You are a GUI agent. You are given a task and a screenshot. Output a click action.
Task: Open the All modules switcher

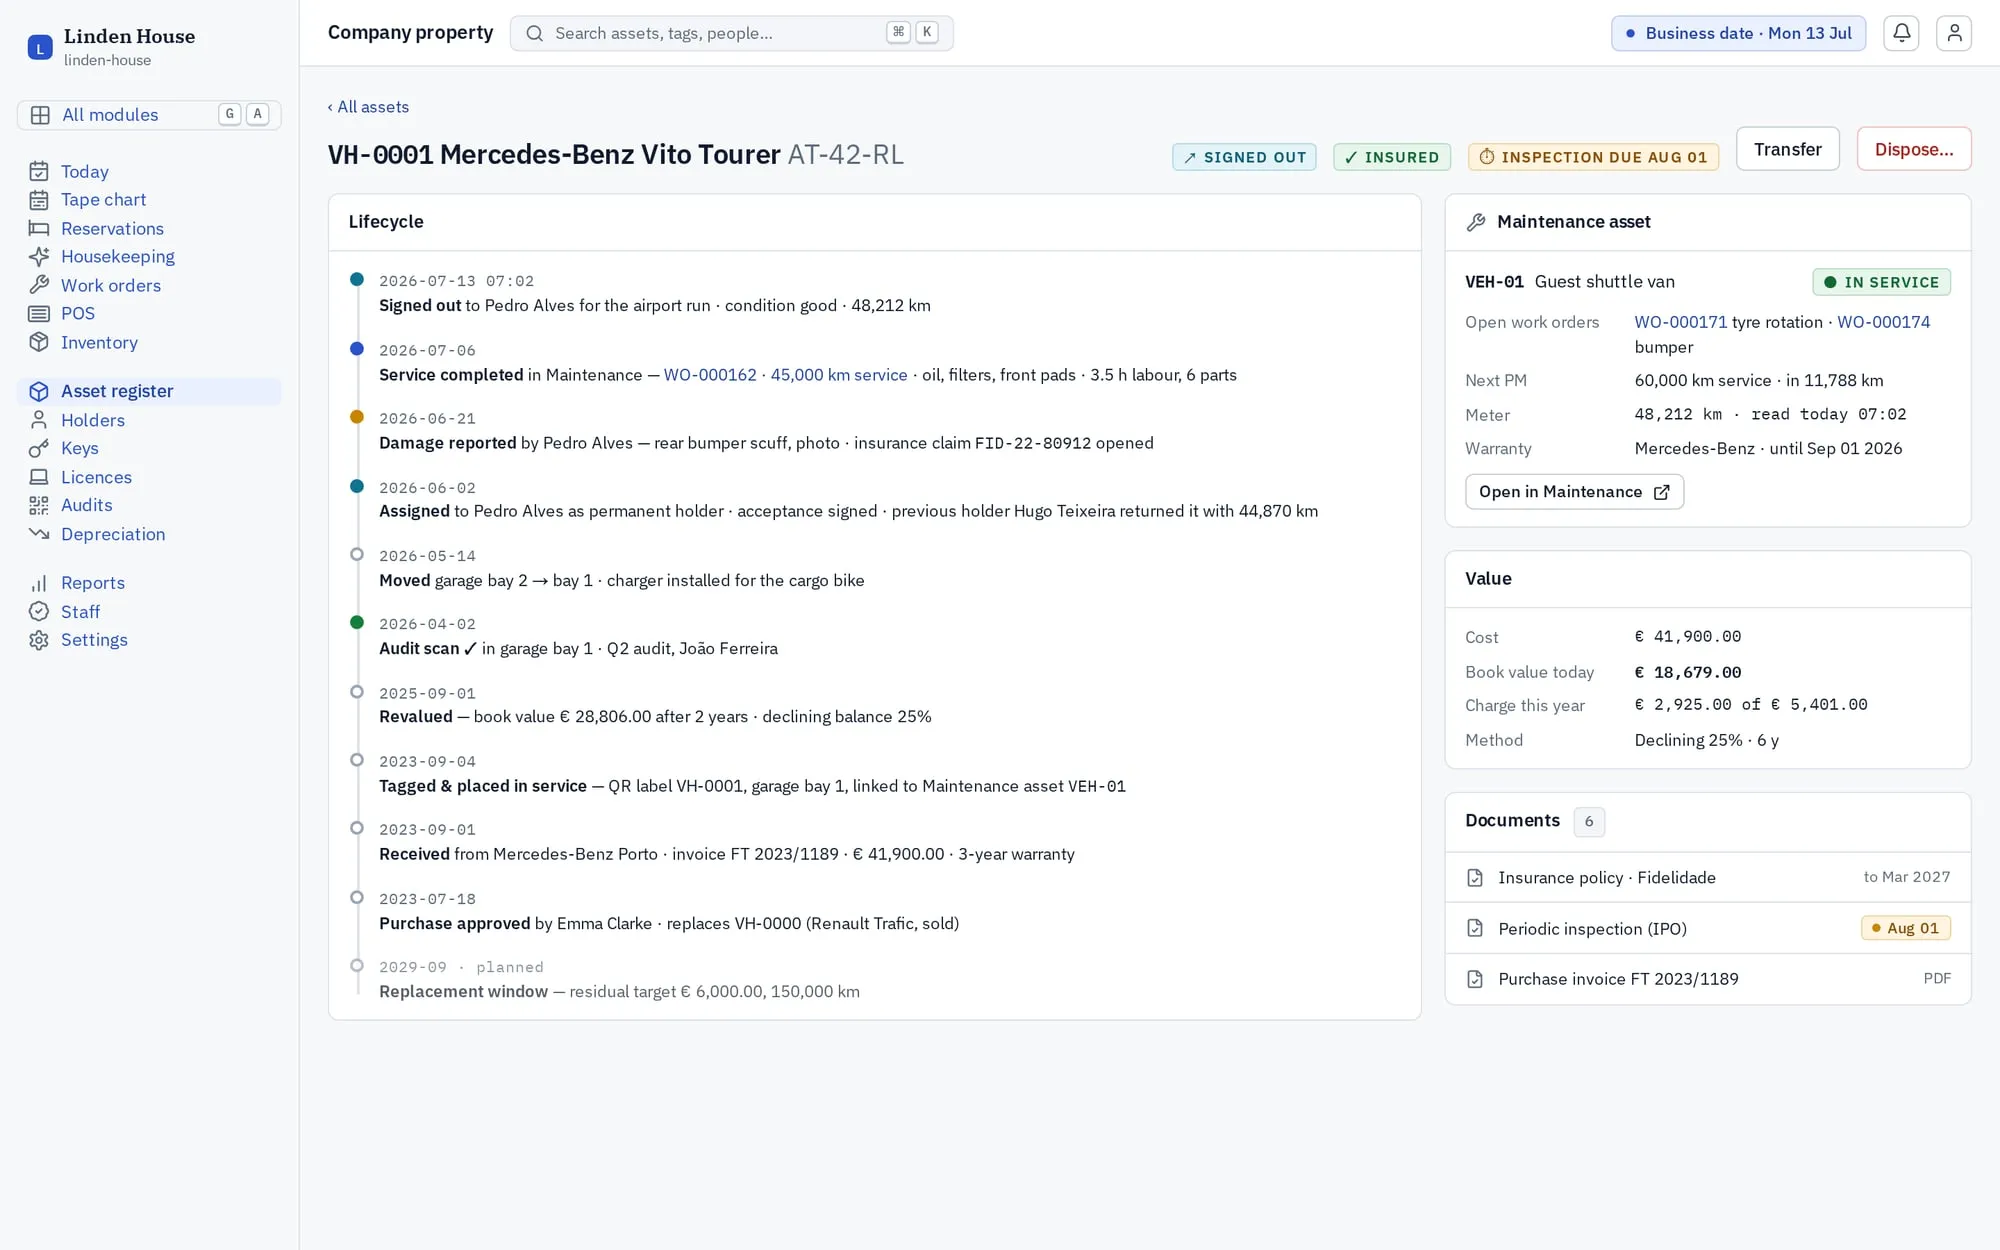(x=149, y=115)
